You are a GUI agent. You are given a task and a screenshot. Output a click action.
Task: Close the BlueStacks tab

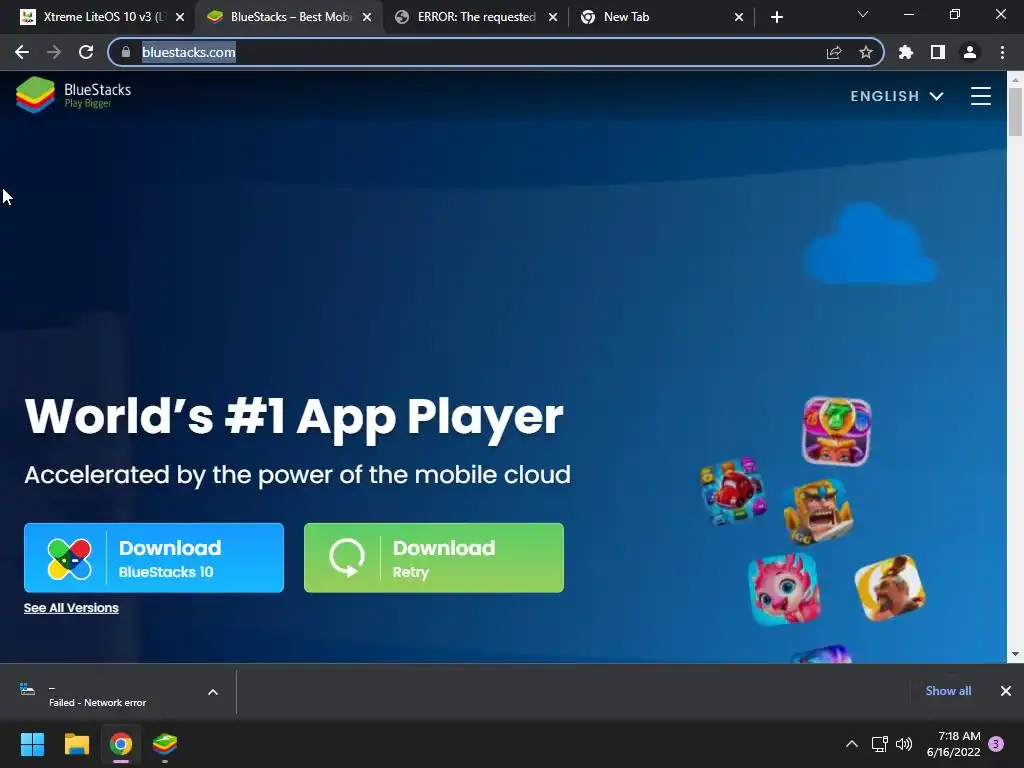tap(367, 17)
